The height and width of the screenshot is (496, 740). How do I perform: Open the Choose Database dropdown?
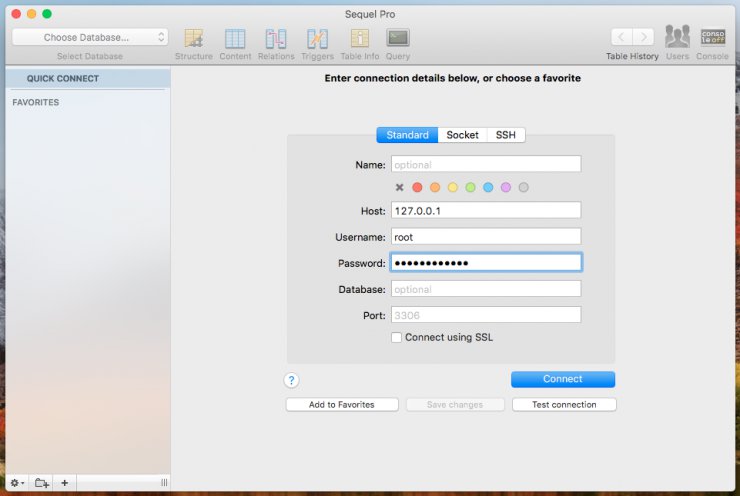click(90, 37)
